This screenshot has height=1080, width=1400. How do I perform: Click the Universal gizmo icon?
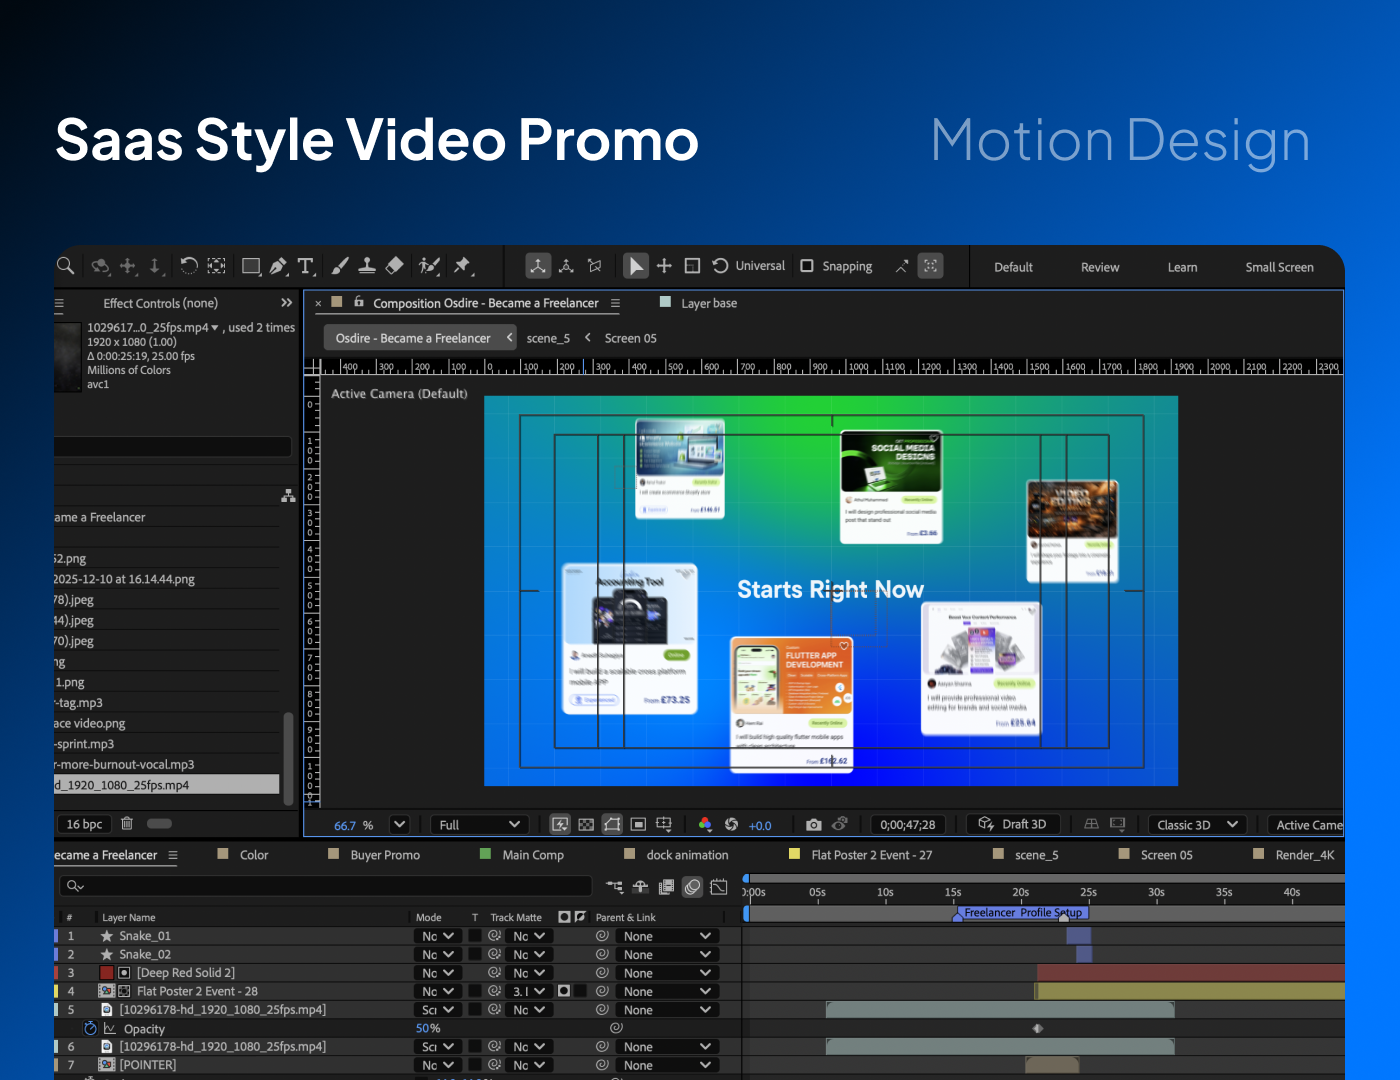click(720, 266)
